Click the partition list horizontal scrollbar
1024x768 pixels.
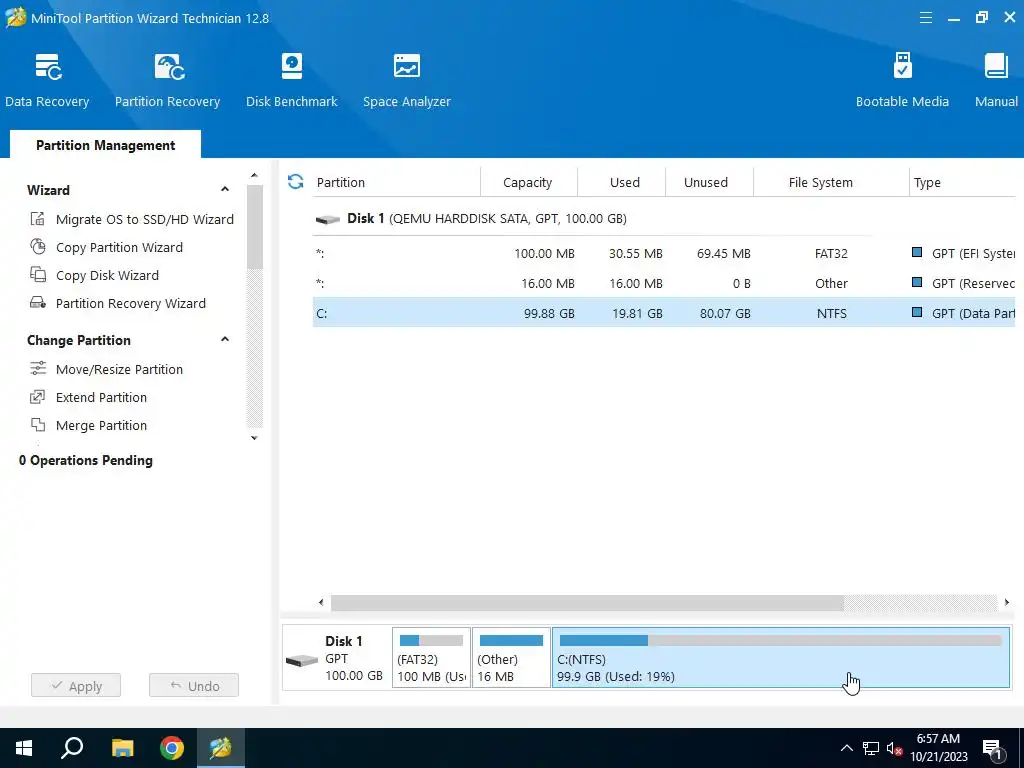(x=587, y=602)
